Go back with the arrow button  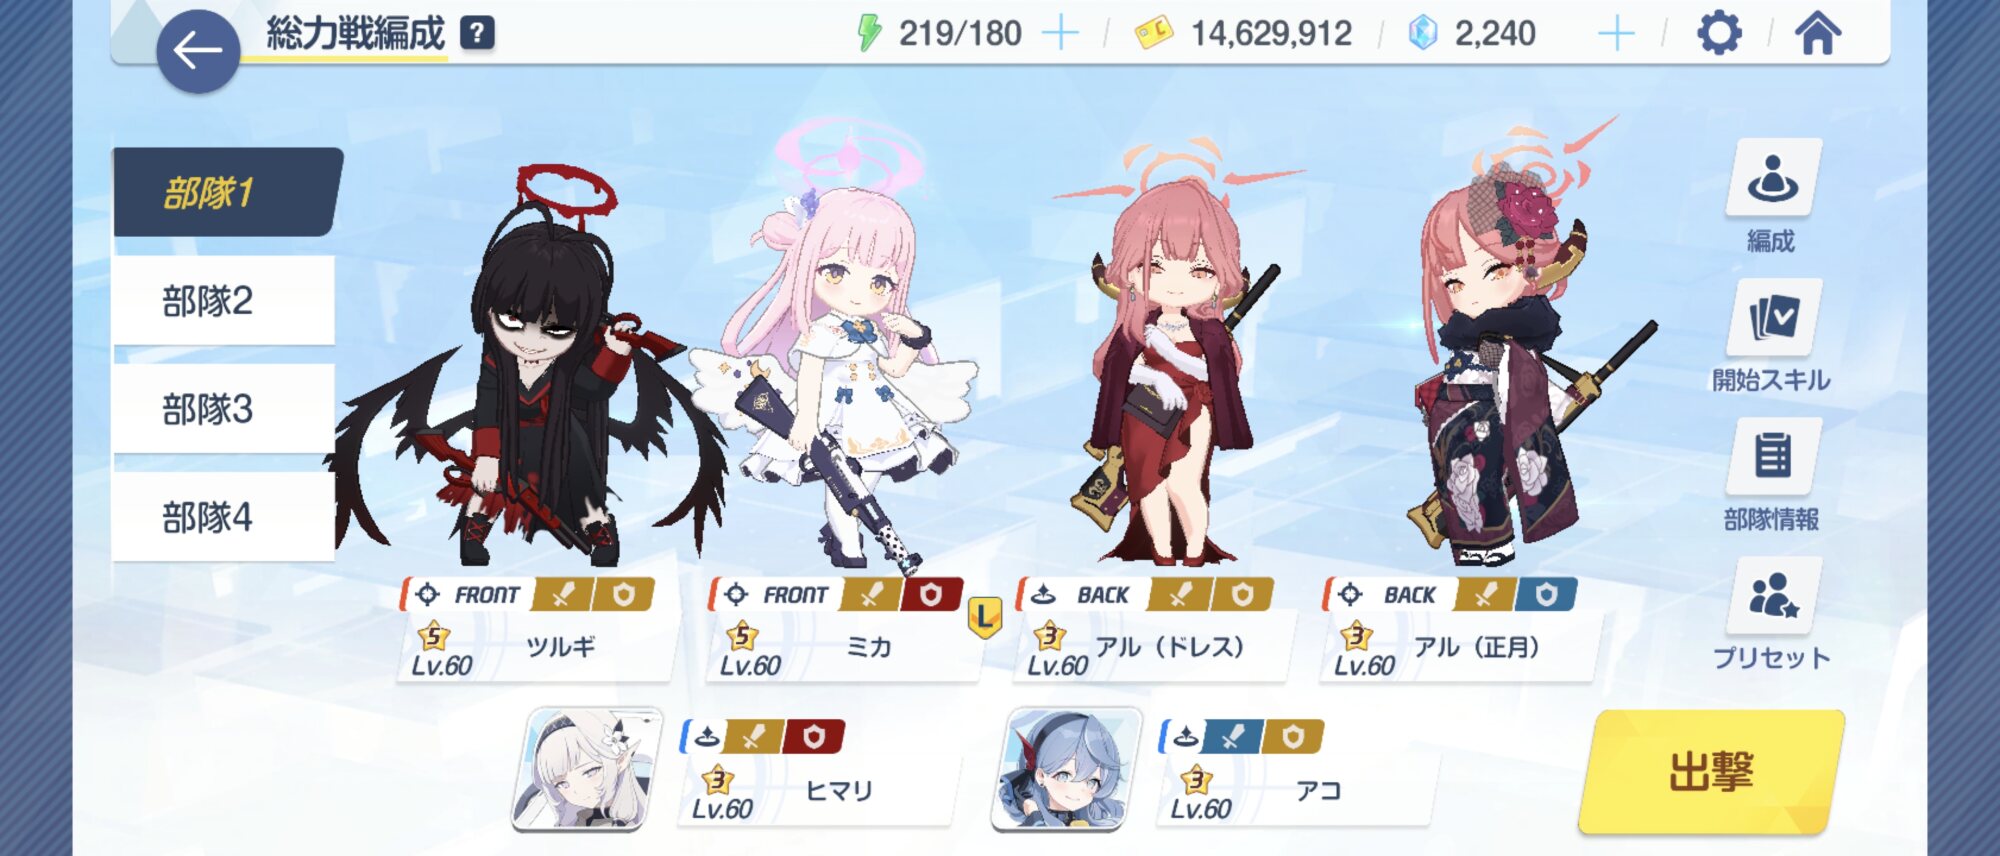tap(198, 52)
